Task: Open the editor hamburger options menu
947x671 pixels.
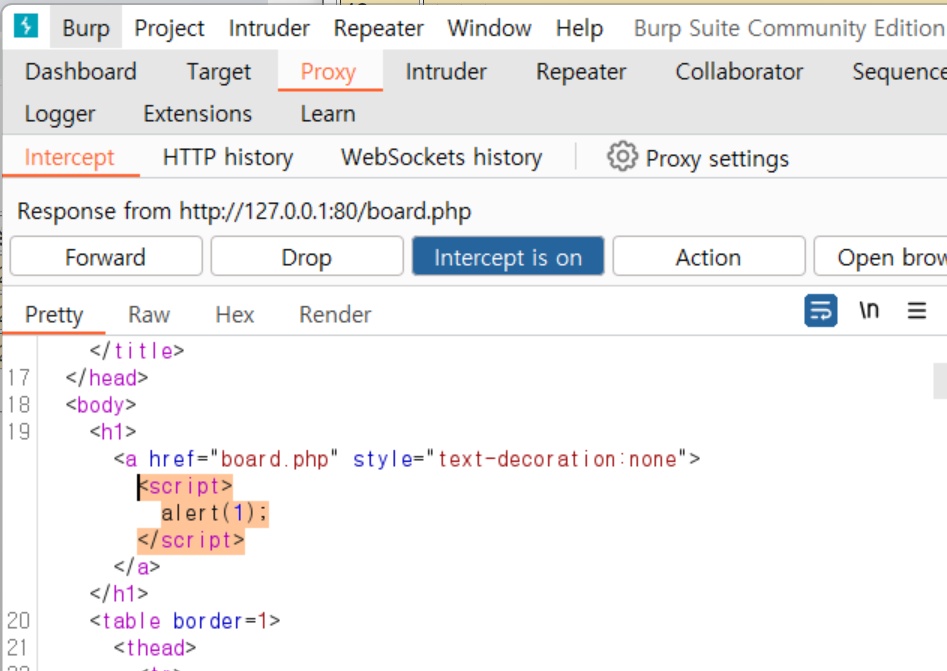Action: 917,310
